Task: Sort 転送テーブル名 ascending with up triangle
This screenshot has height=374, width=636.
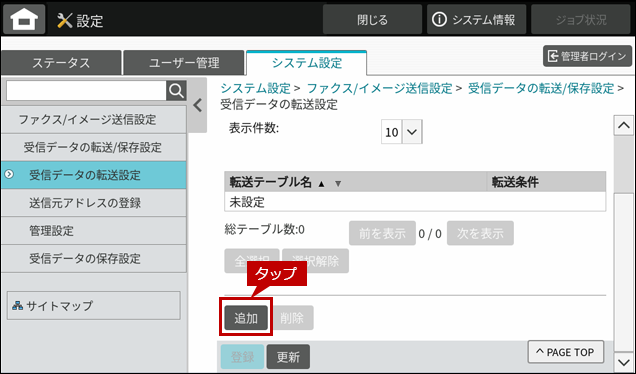Action: click(x=322, y=184)
